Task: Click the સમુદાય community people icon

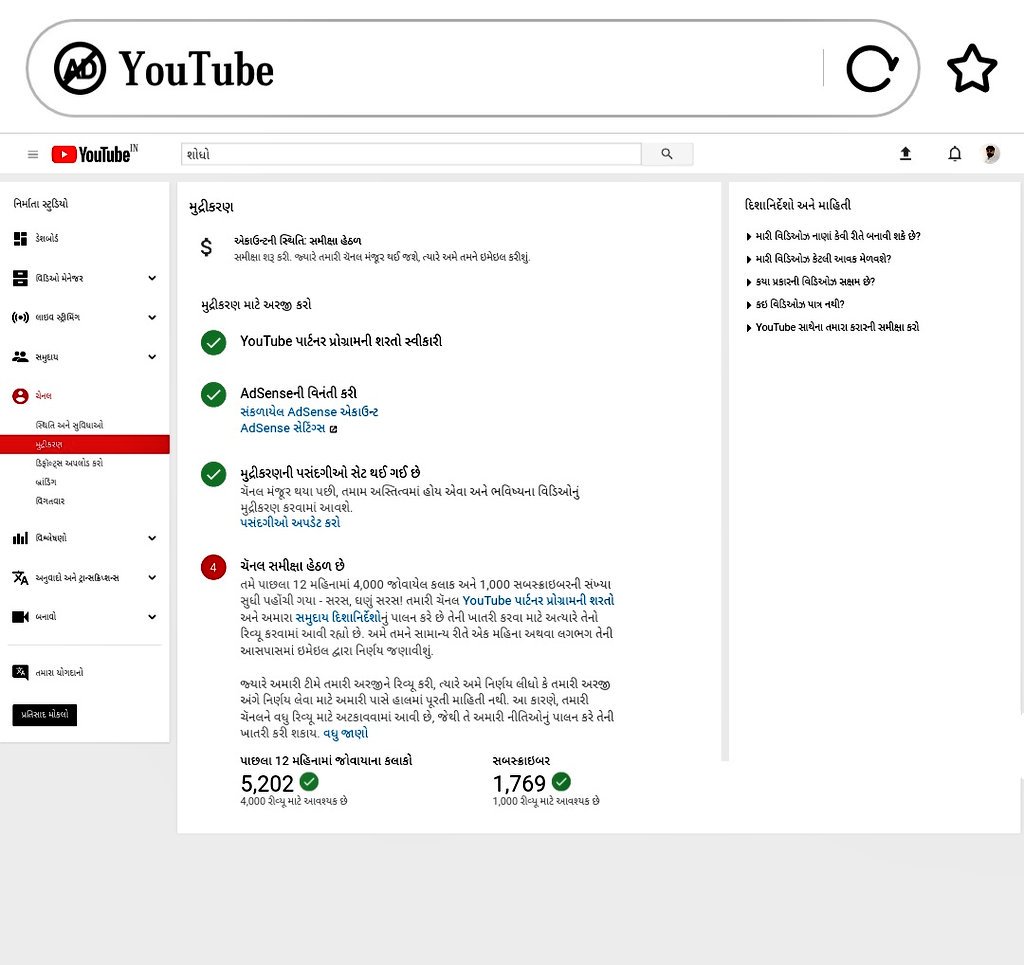Action: click(x=20, y=356)
